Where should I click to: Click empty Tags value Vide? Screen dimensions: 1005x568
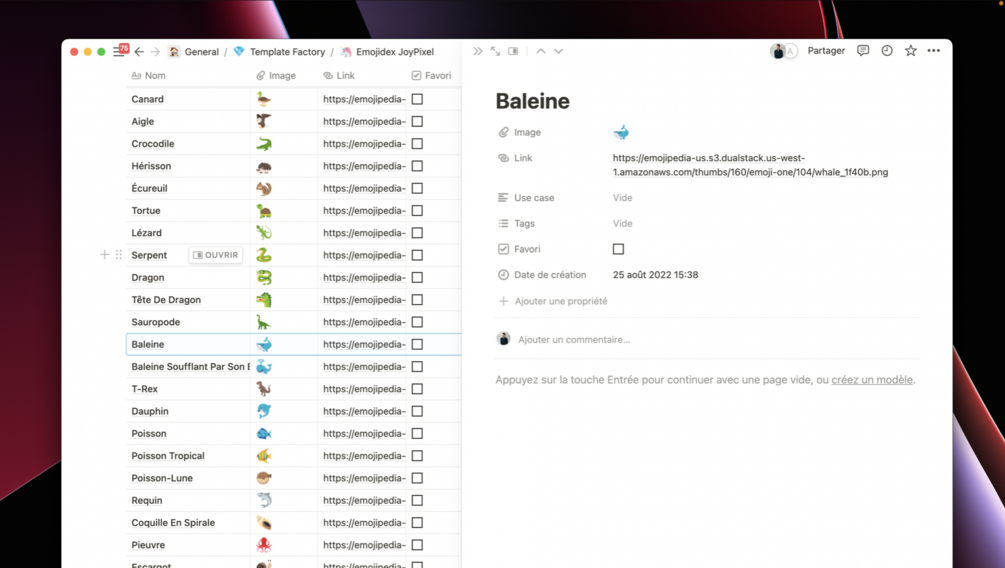(622, 224)
